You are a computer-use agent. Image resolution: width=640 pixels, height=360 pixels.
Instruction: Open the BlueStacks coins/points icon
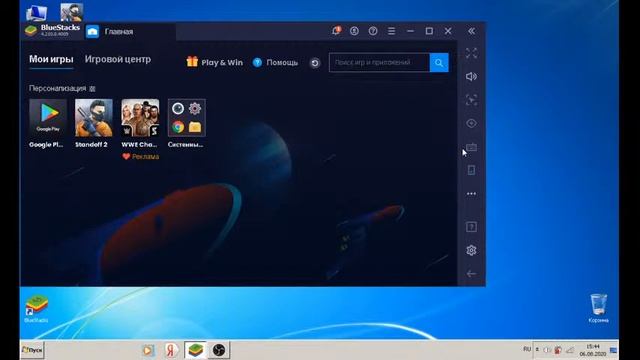(354, 31)
